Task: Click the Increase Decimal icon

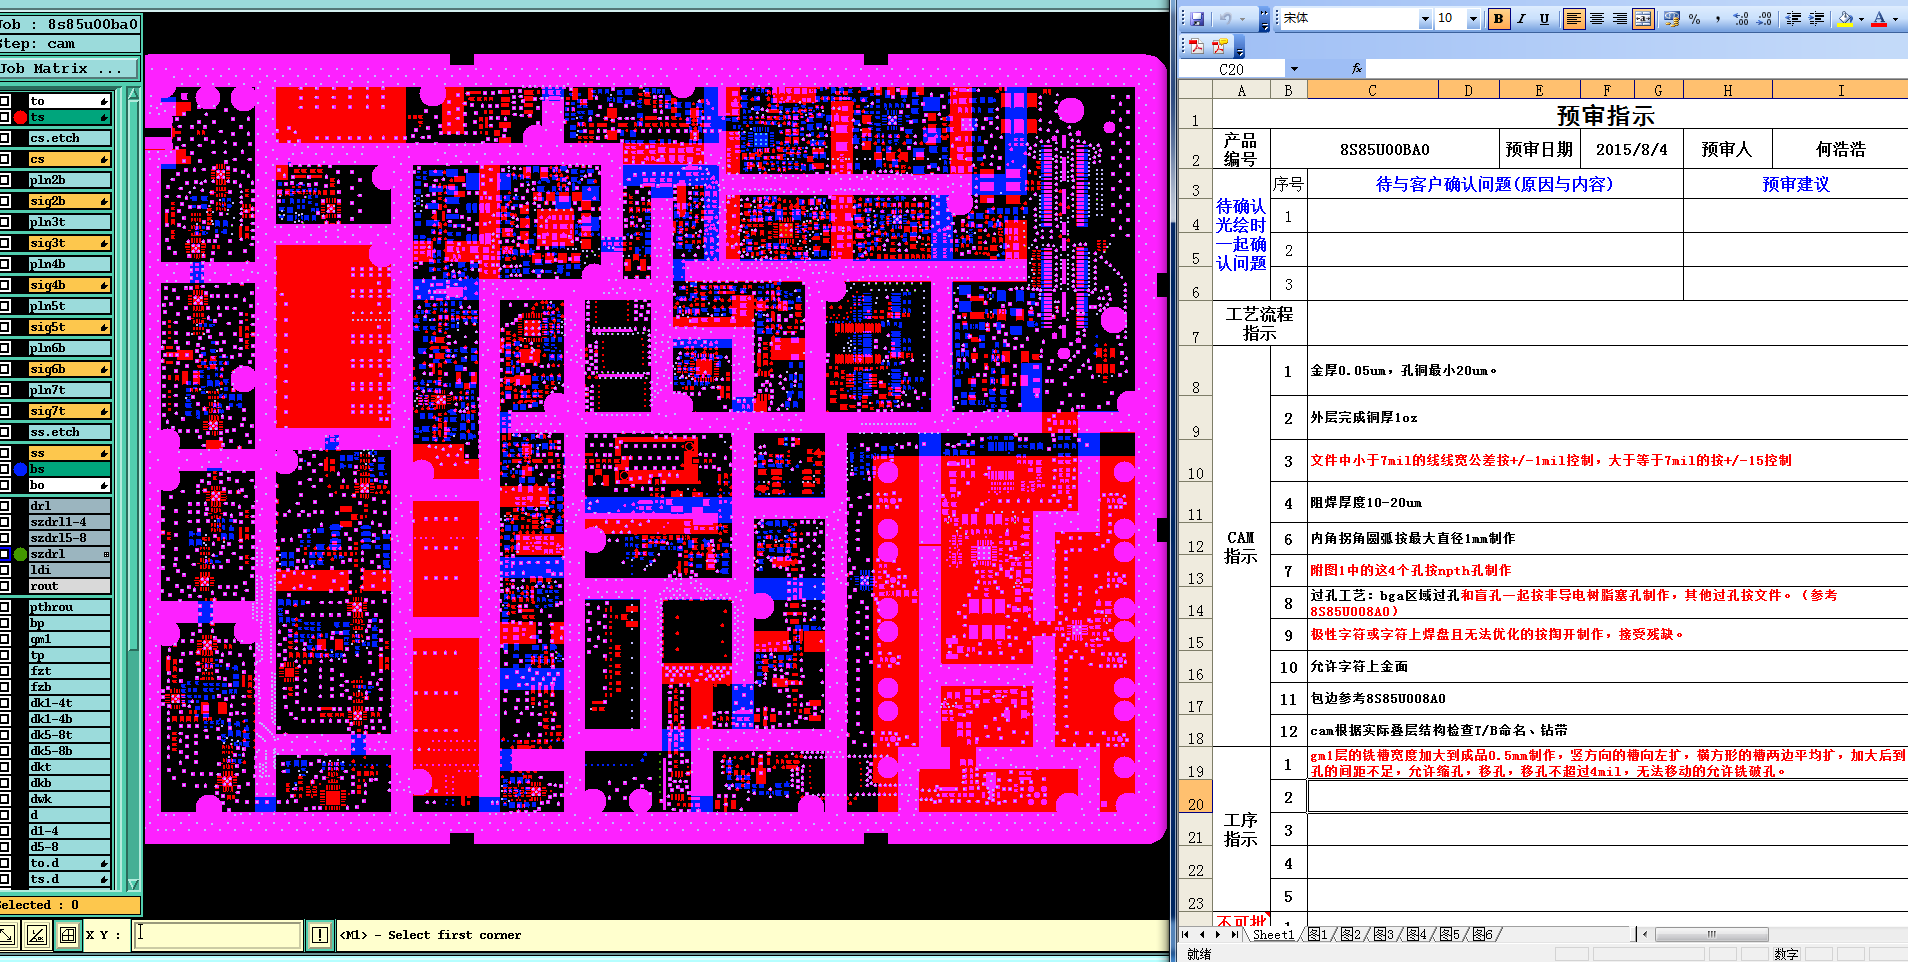Action: (1741, 19)
